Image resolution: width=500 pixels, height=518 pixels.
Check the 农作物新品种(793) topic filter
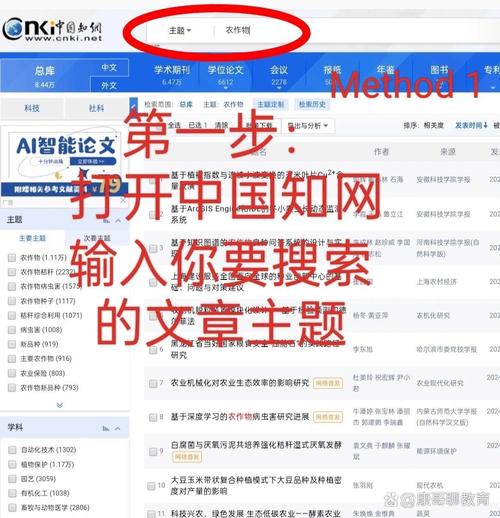12,388
